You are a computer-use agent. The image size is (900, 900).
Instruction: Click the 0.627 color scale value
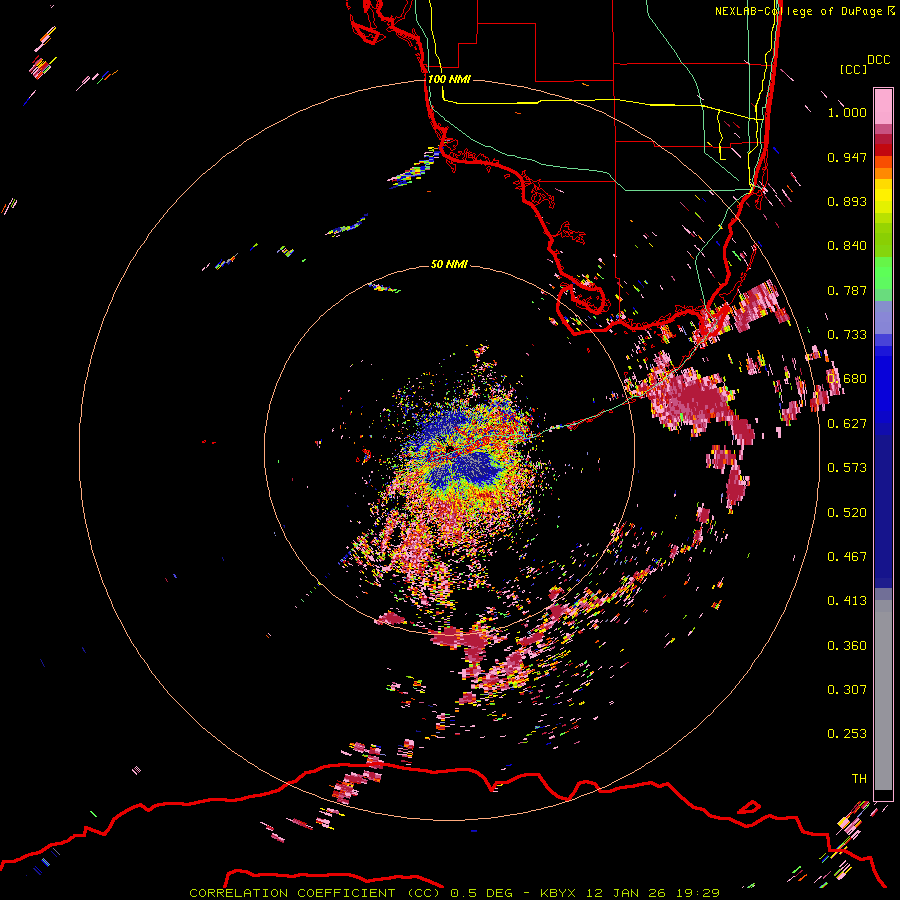pos(847,424)
